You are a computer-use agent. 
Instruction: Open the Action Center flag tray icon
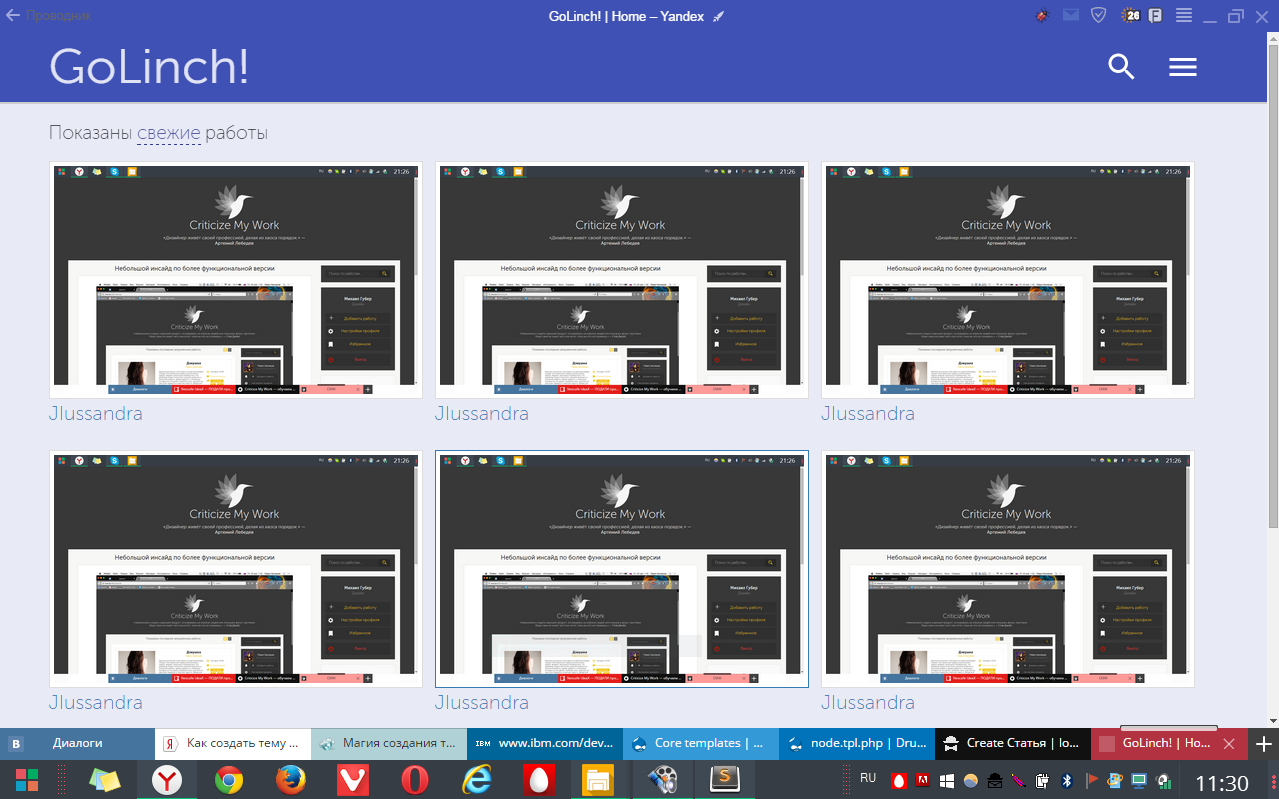(1091, 780)
